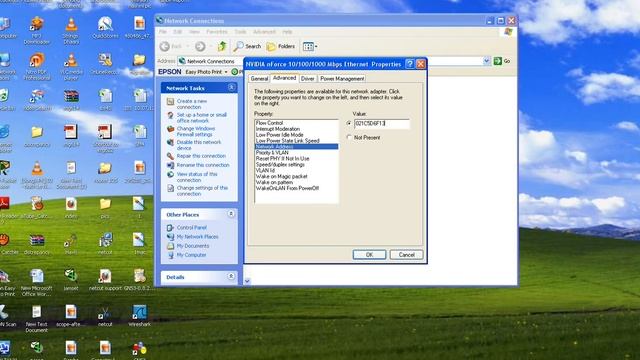Open Search in the Network Connections toolbar
This screenshot has height=360, width=640.
click(247, 46)
